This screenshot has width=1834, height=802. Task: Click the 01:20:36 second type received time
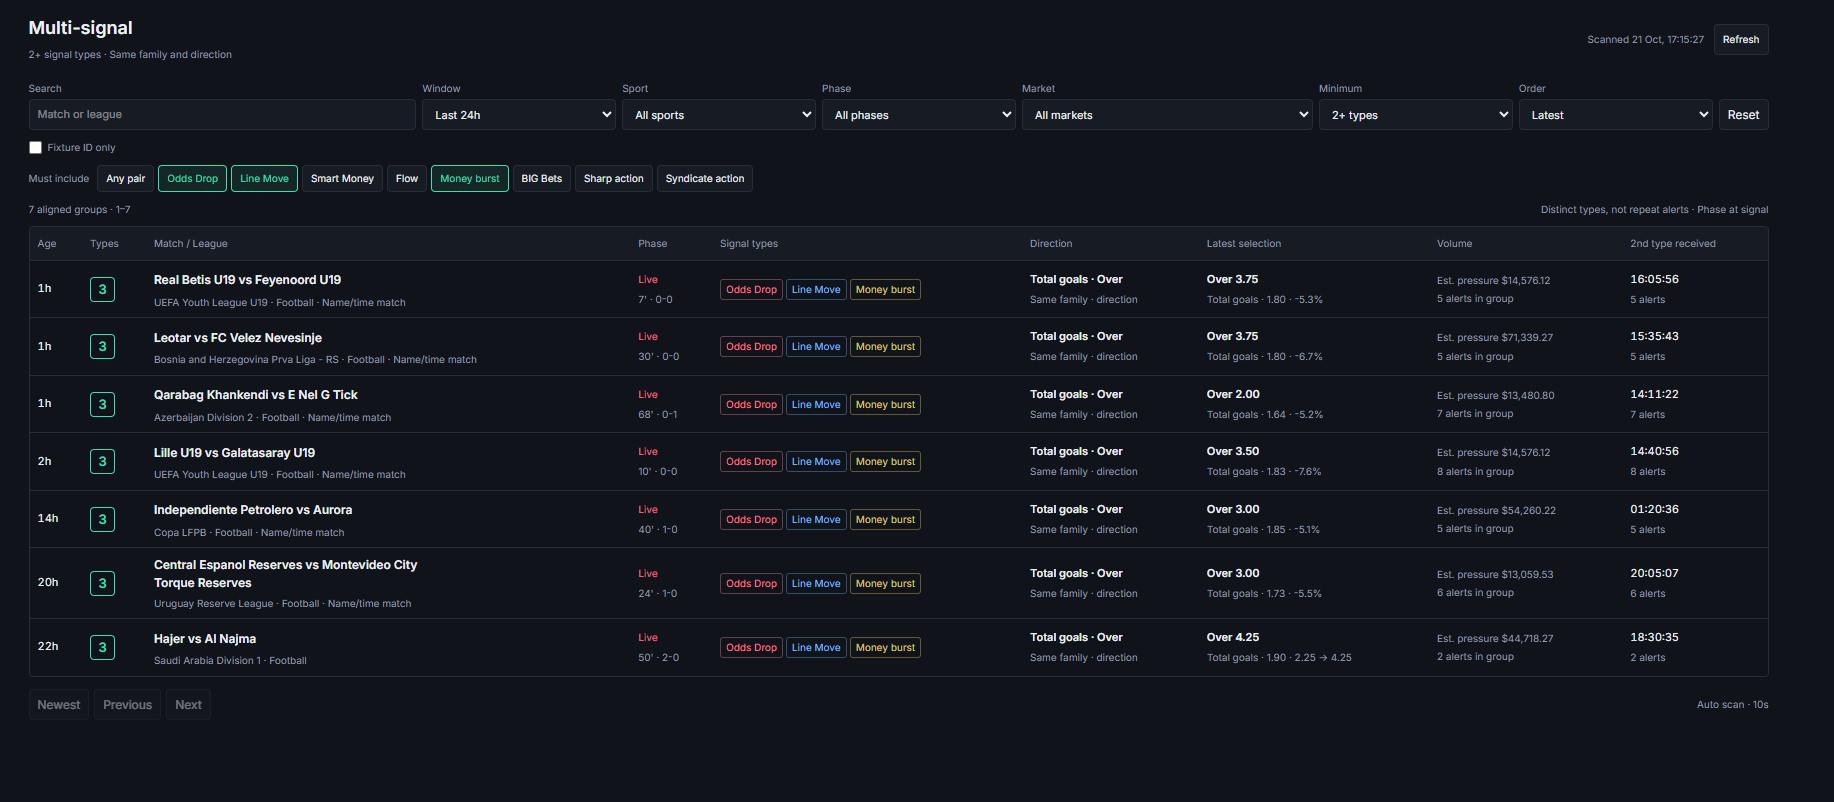(x=1654, y=510)
